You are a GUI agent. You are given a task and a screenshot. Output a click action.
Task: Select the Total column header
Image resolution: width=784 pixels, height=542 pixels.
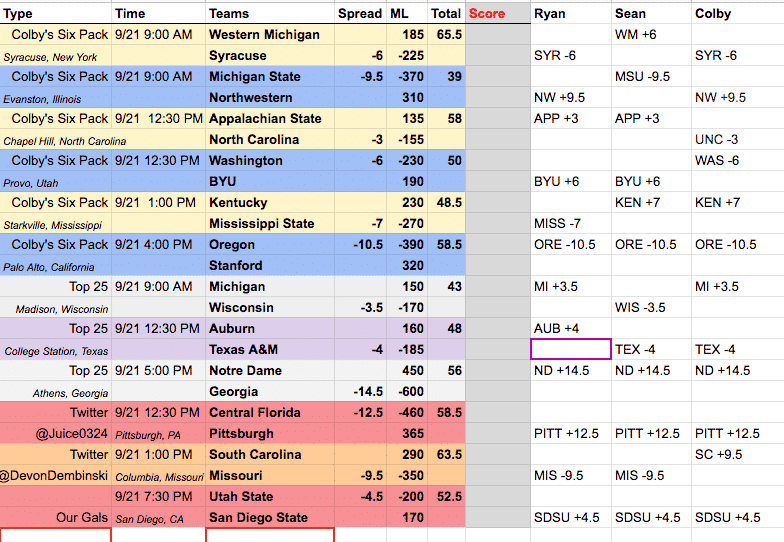point(446,14)
